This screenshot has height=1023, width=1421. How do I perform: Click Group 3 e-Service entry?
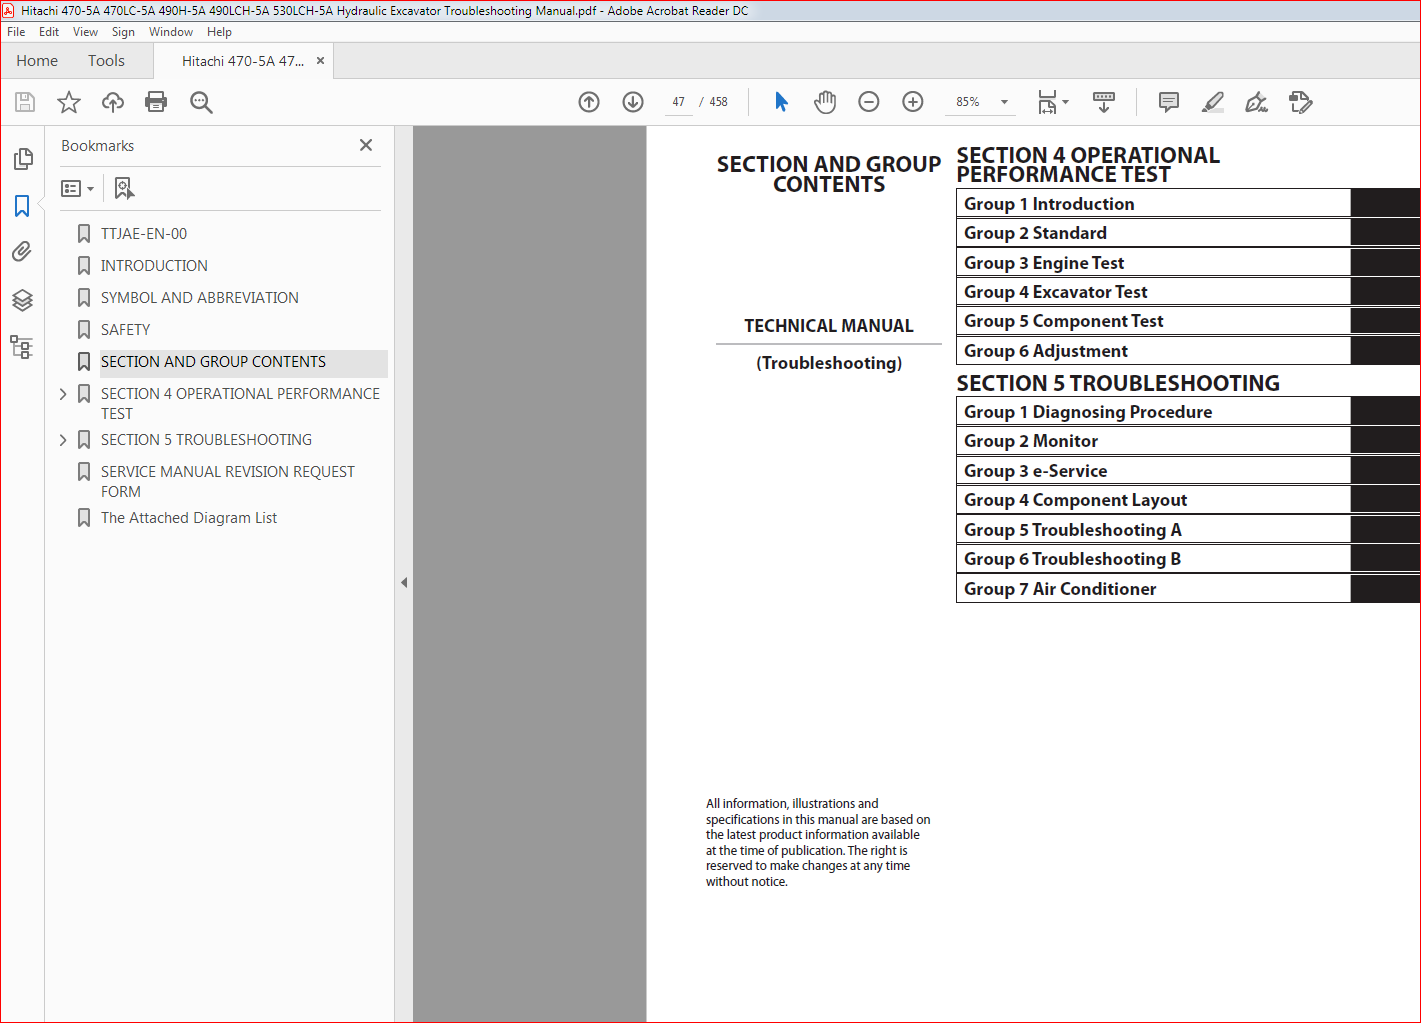(x=1036, y=471)
